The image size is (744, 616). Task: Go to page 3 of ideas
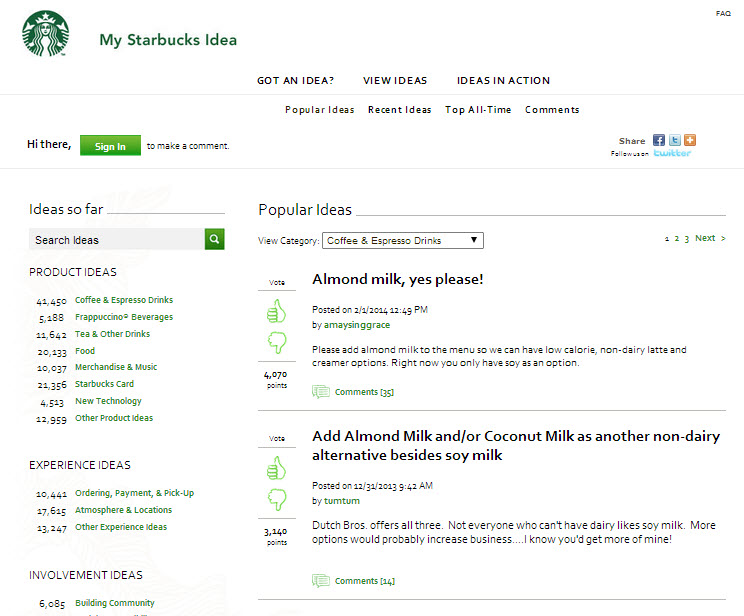point(687,239)
